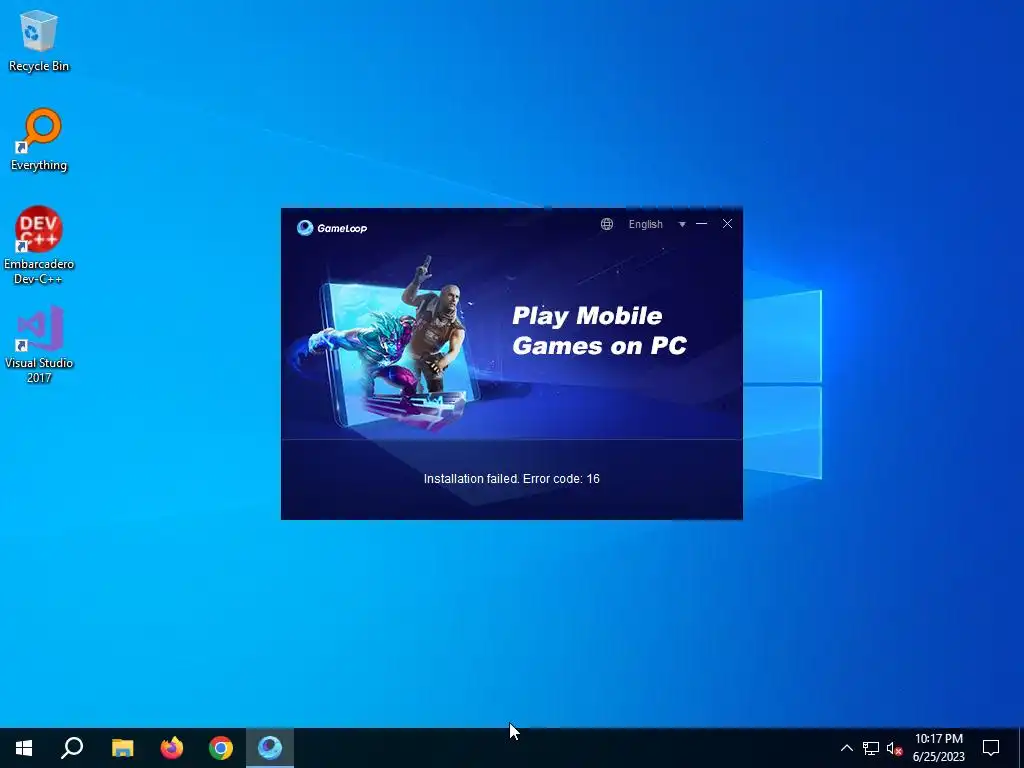The width and height of the screenshot is (1024, 768).
Task: Open the Recycle Bin desktop icon
Action: coord(39,40)
